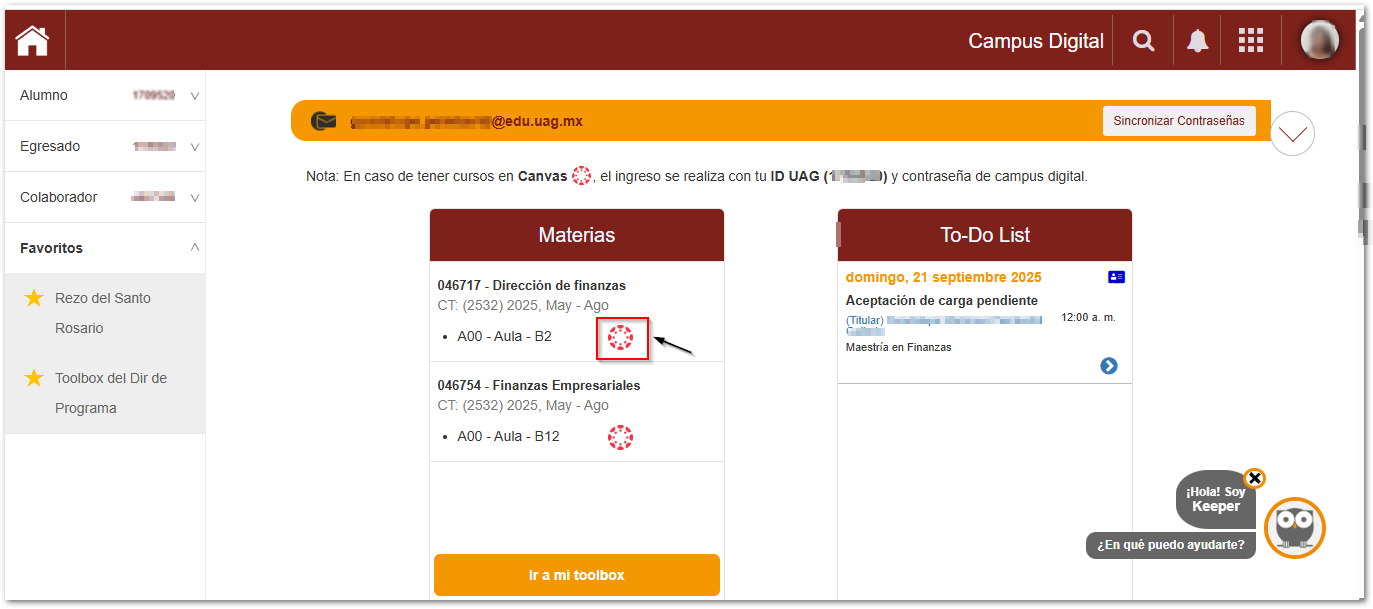Close the Keeper chat bubble
Viewport: 1373px width, 609px height.
pyautogui.click(x=1255, y=478)
